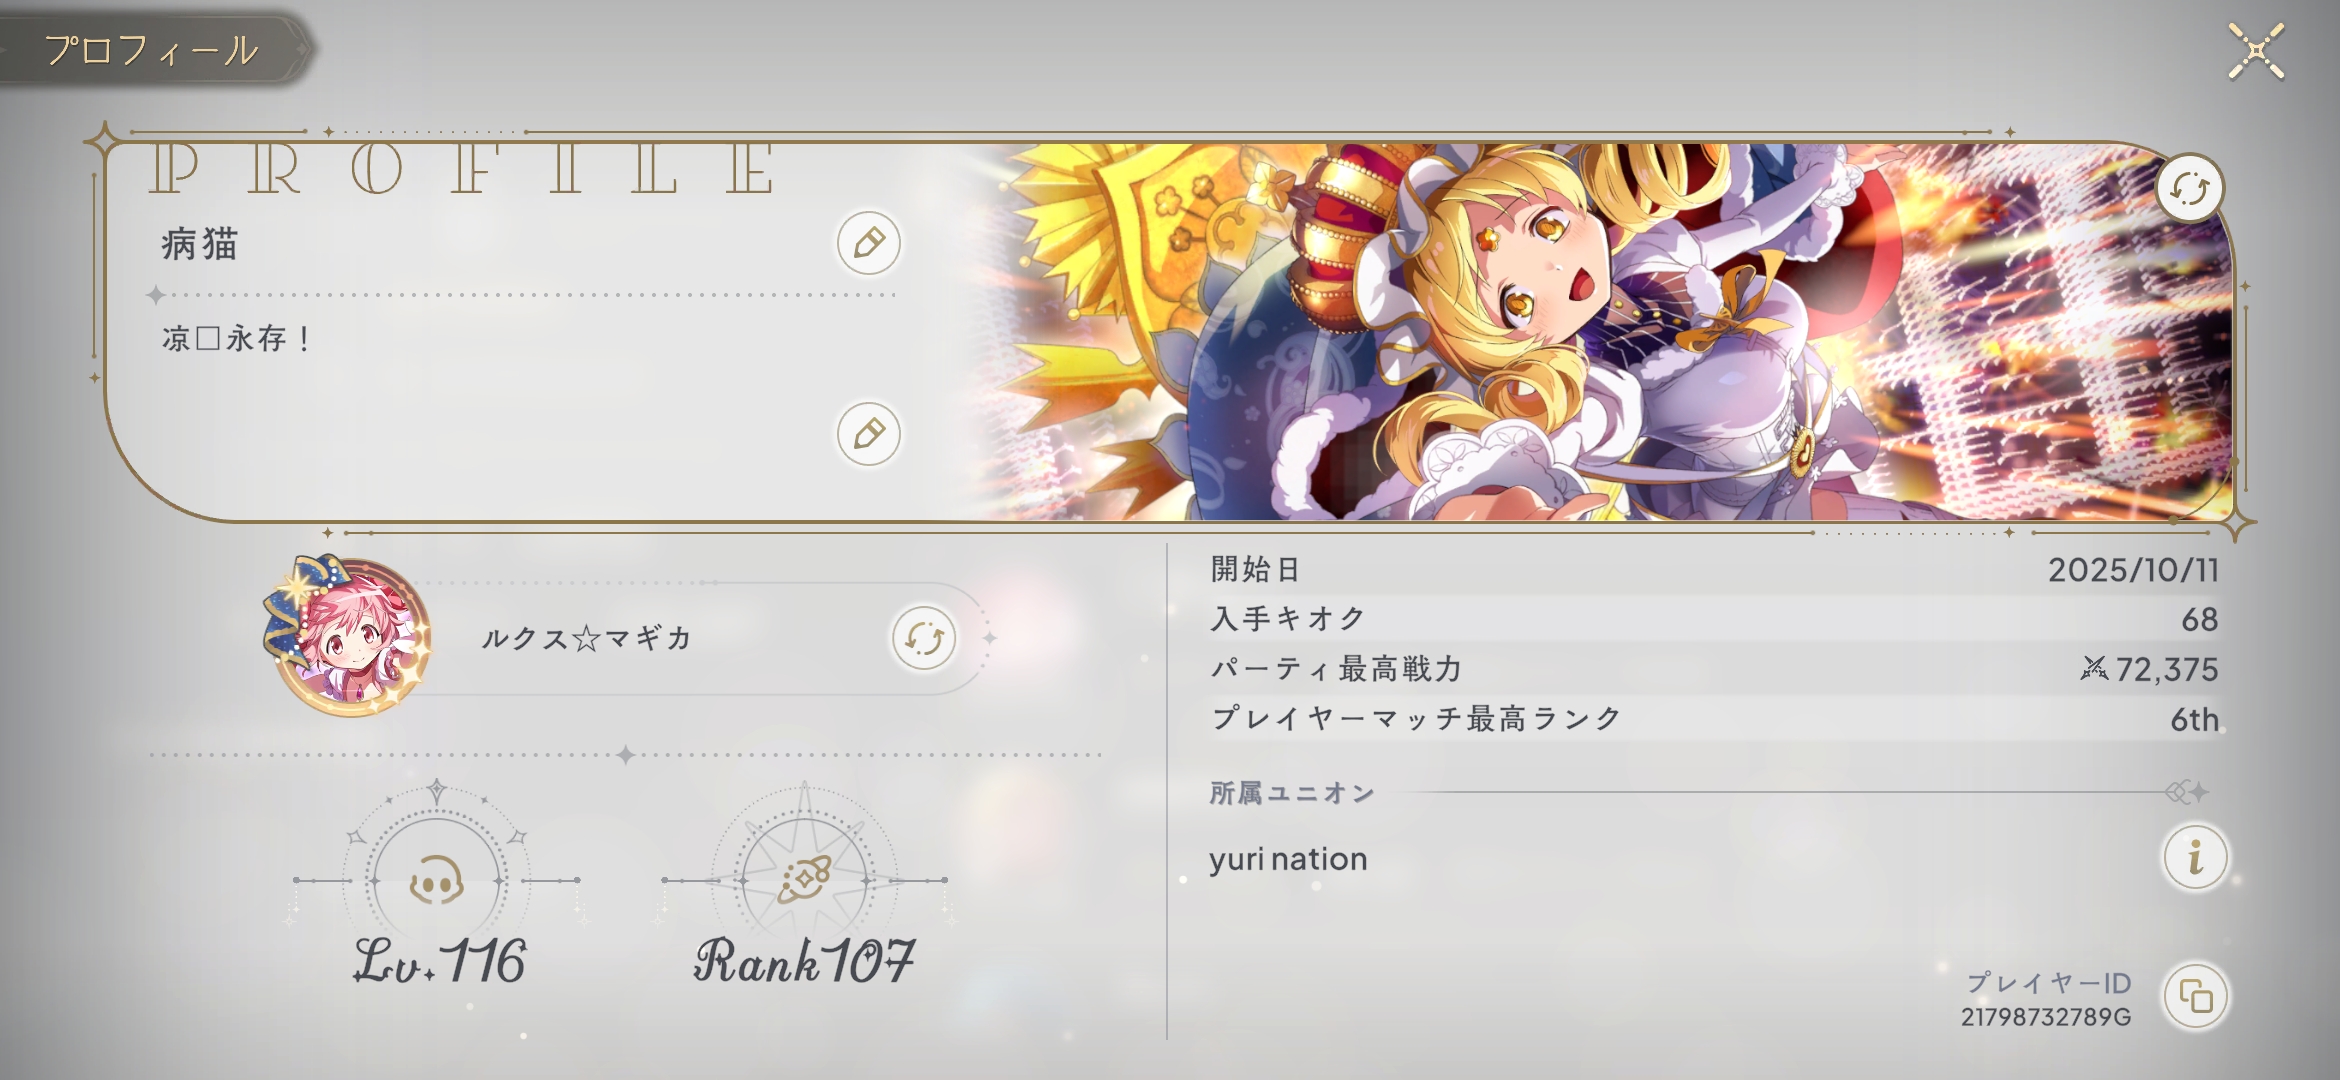
Task: Swap the ルクス☆マギカ title
Action: (923, 638)
